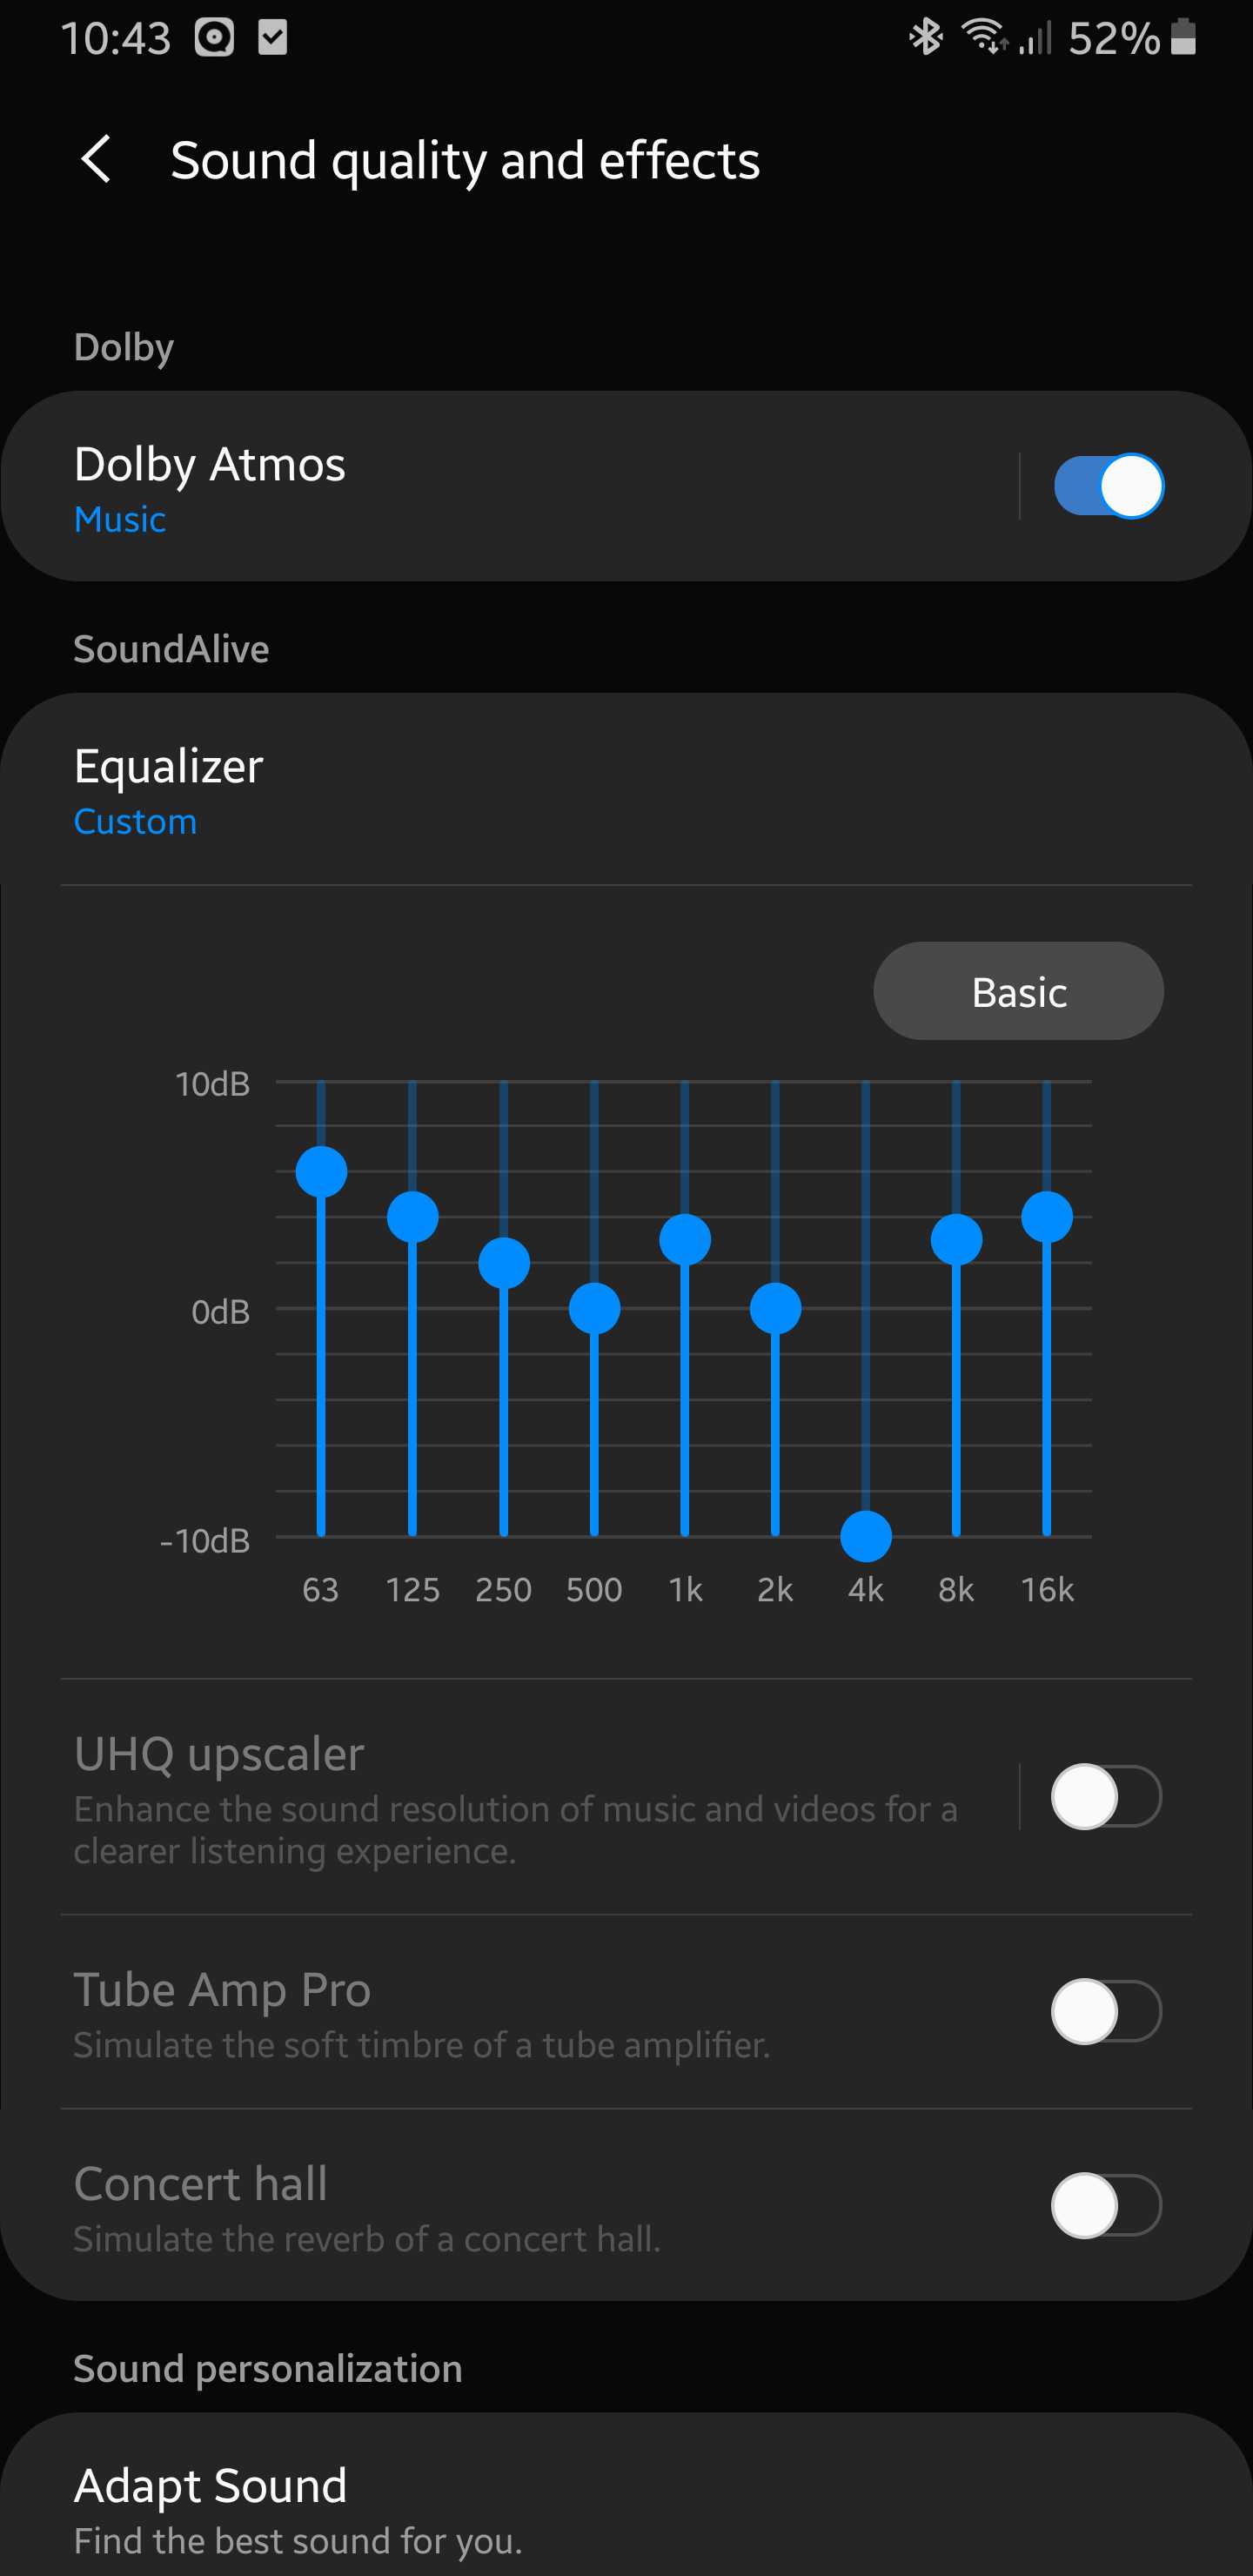Tap the 1k frequency band slider knob

pos(685,1240)
